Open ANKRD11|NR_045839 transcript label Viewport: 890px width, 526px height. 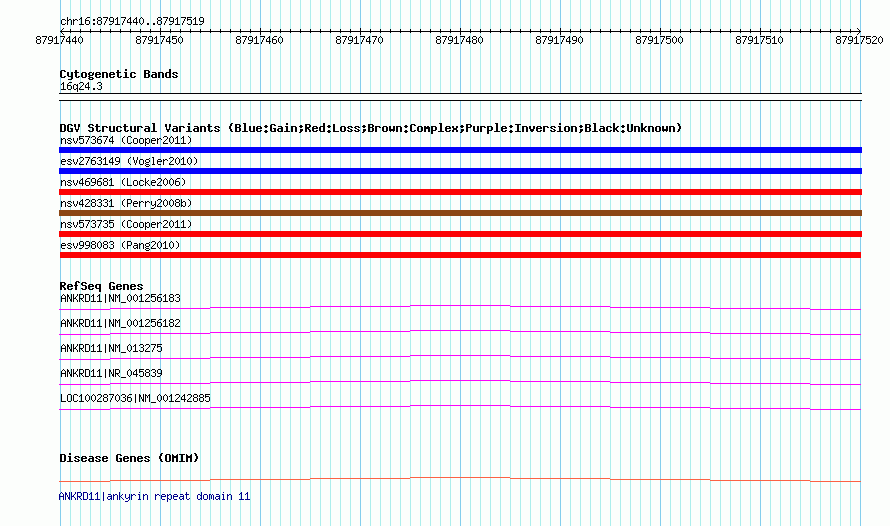111,373
